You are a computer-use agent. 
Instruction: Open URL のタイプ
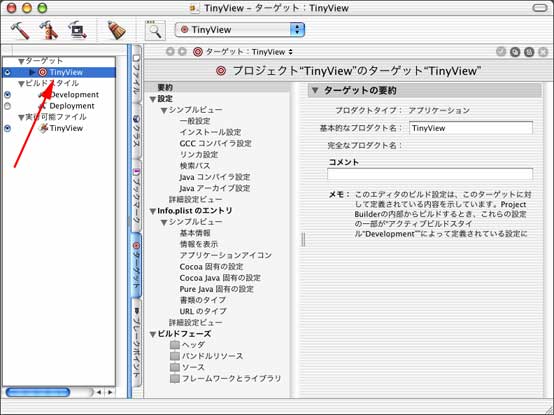[x=203, y=312]
